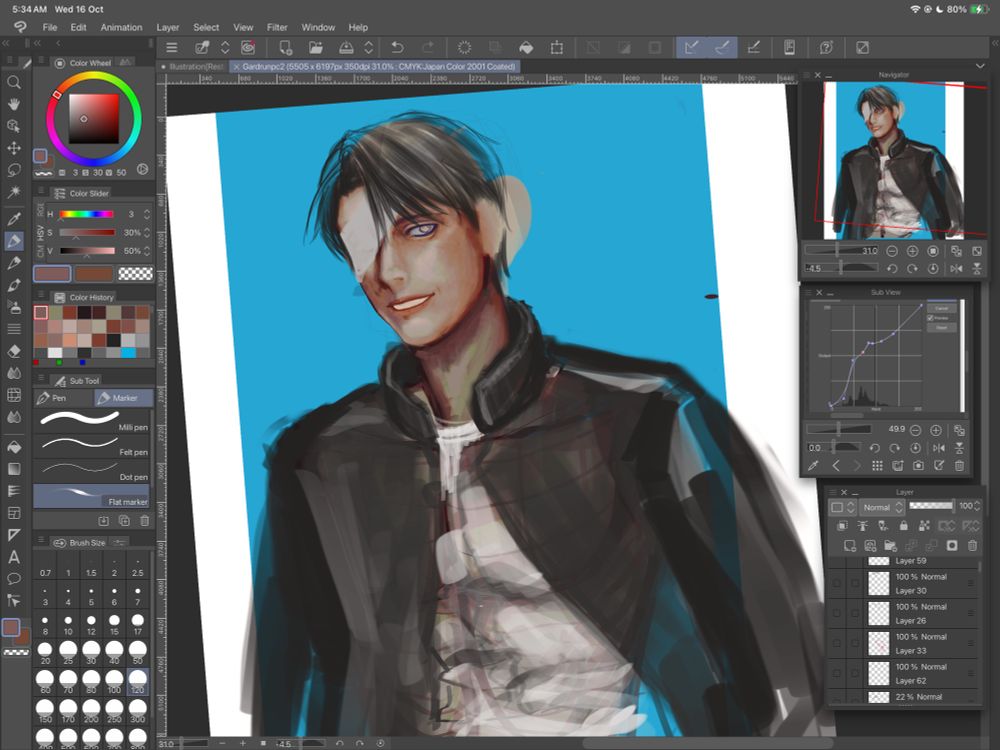Click the eyedropper icon in Sub View

pos(813,466)
